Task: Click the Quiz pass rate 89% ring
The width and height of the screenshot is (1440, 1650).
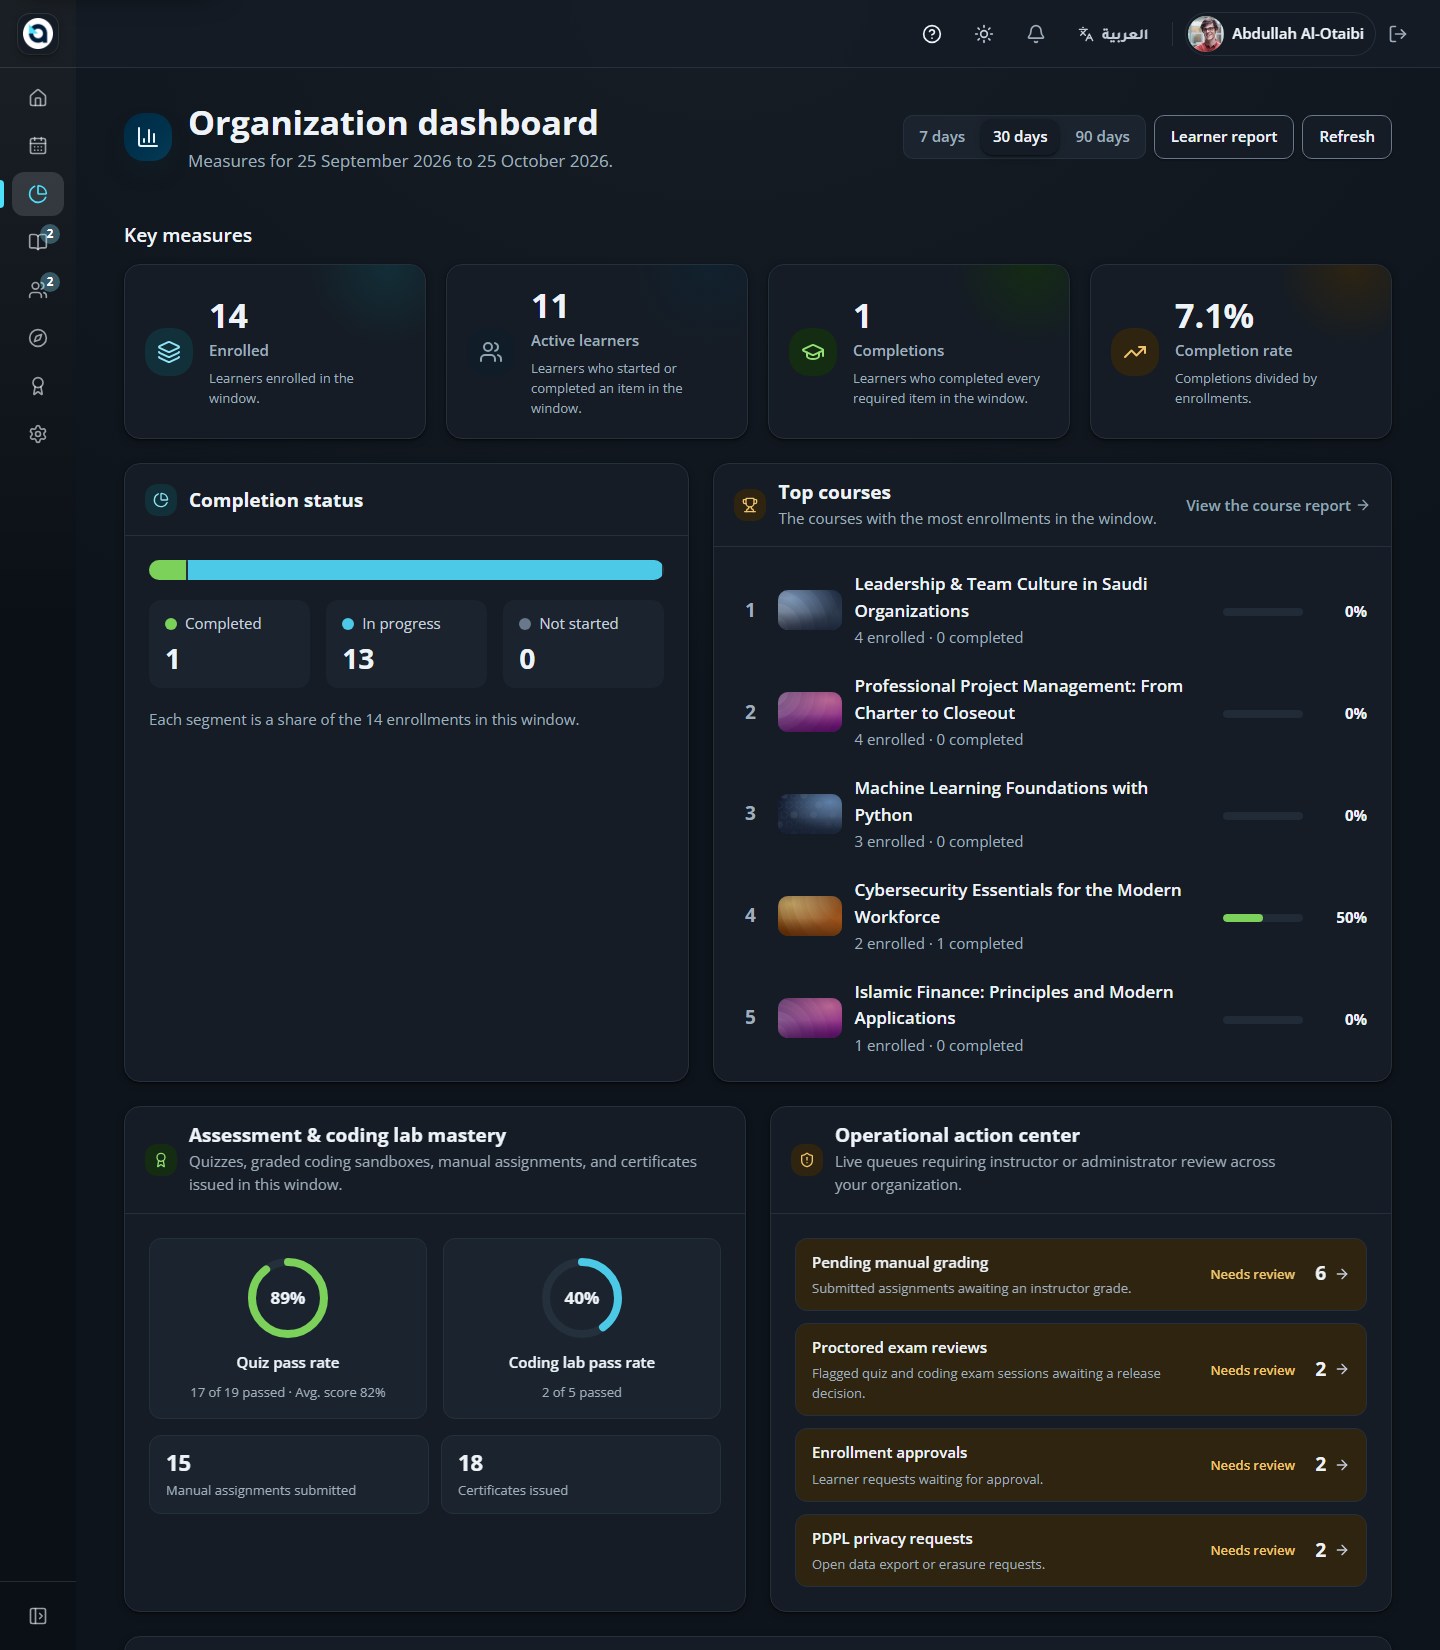Action: (288, 1298)
